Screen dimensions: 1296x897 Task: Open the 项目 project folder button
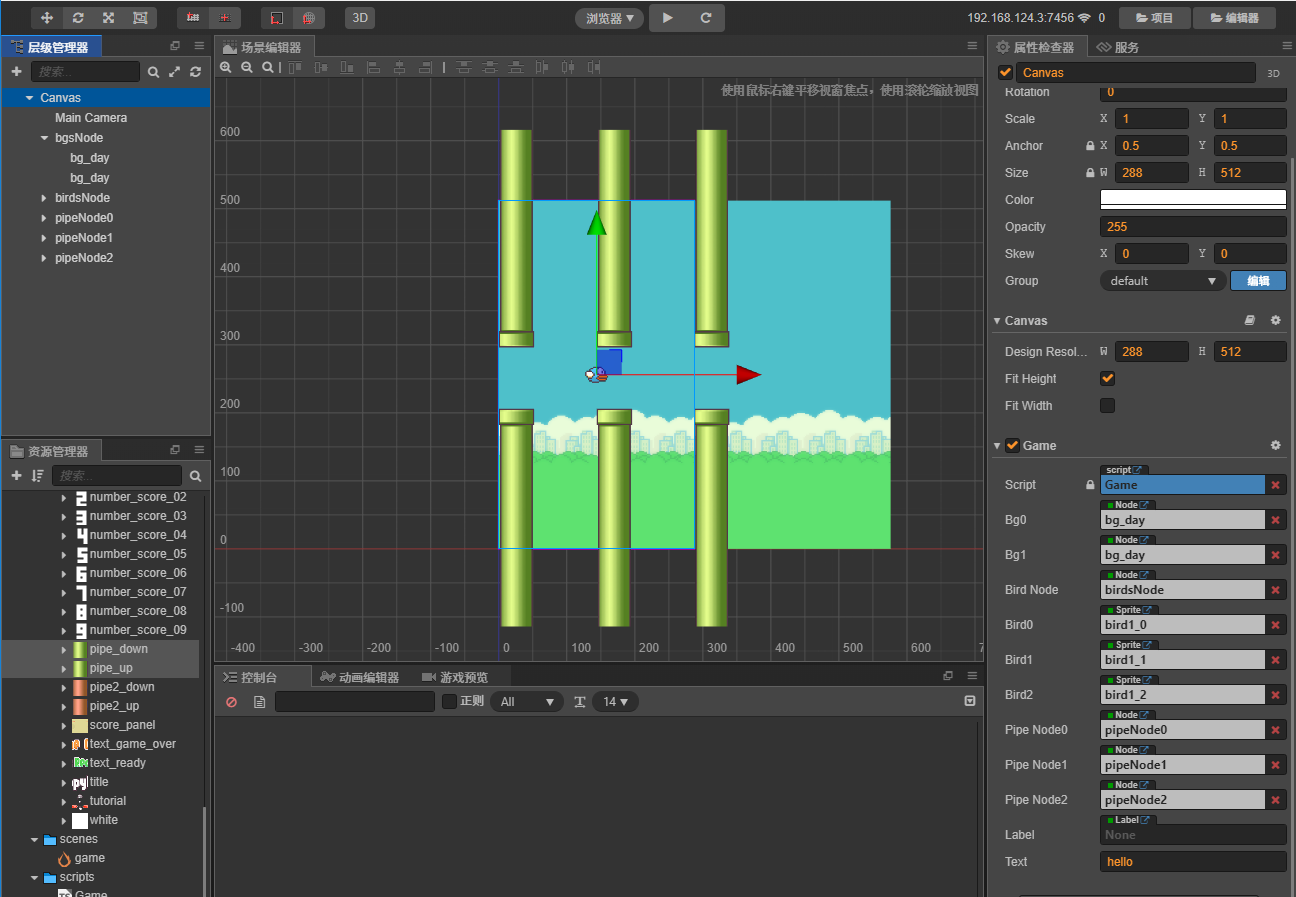(x=1154, y=18)
